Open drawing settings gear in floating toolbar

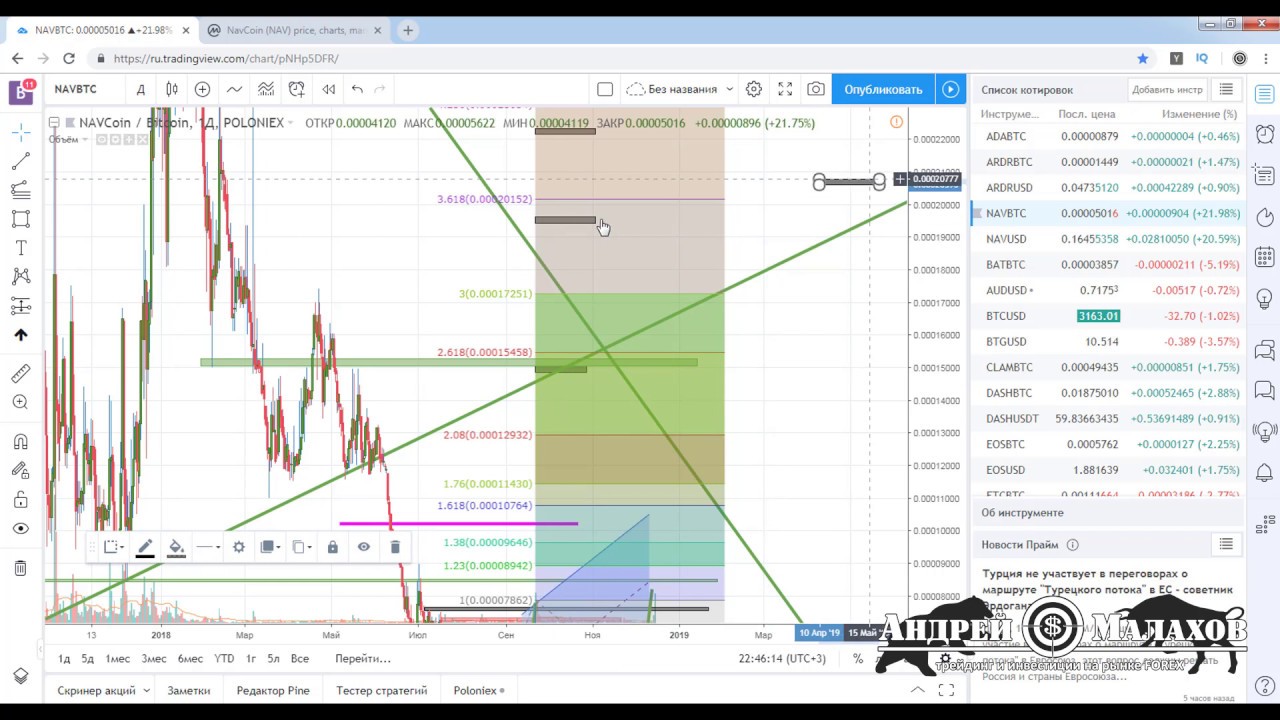point(239,547)
